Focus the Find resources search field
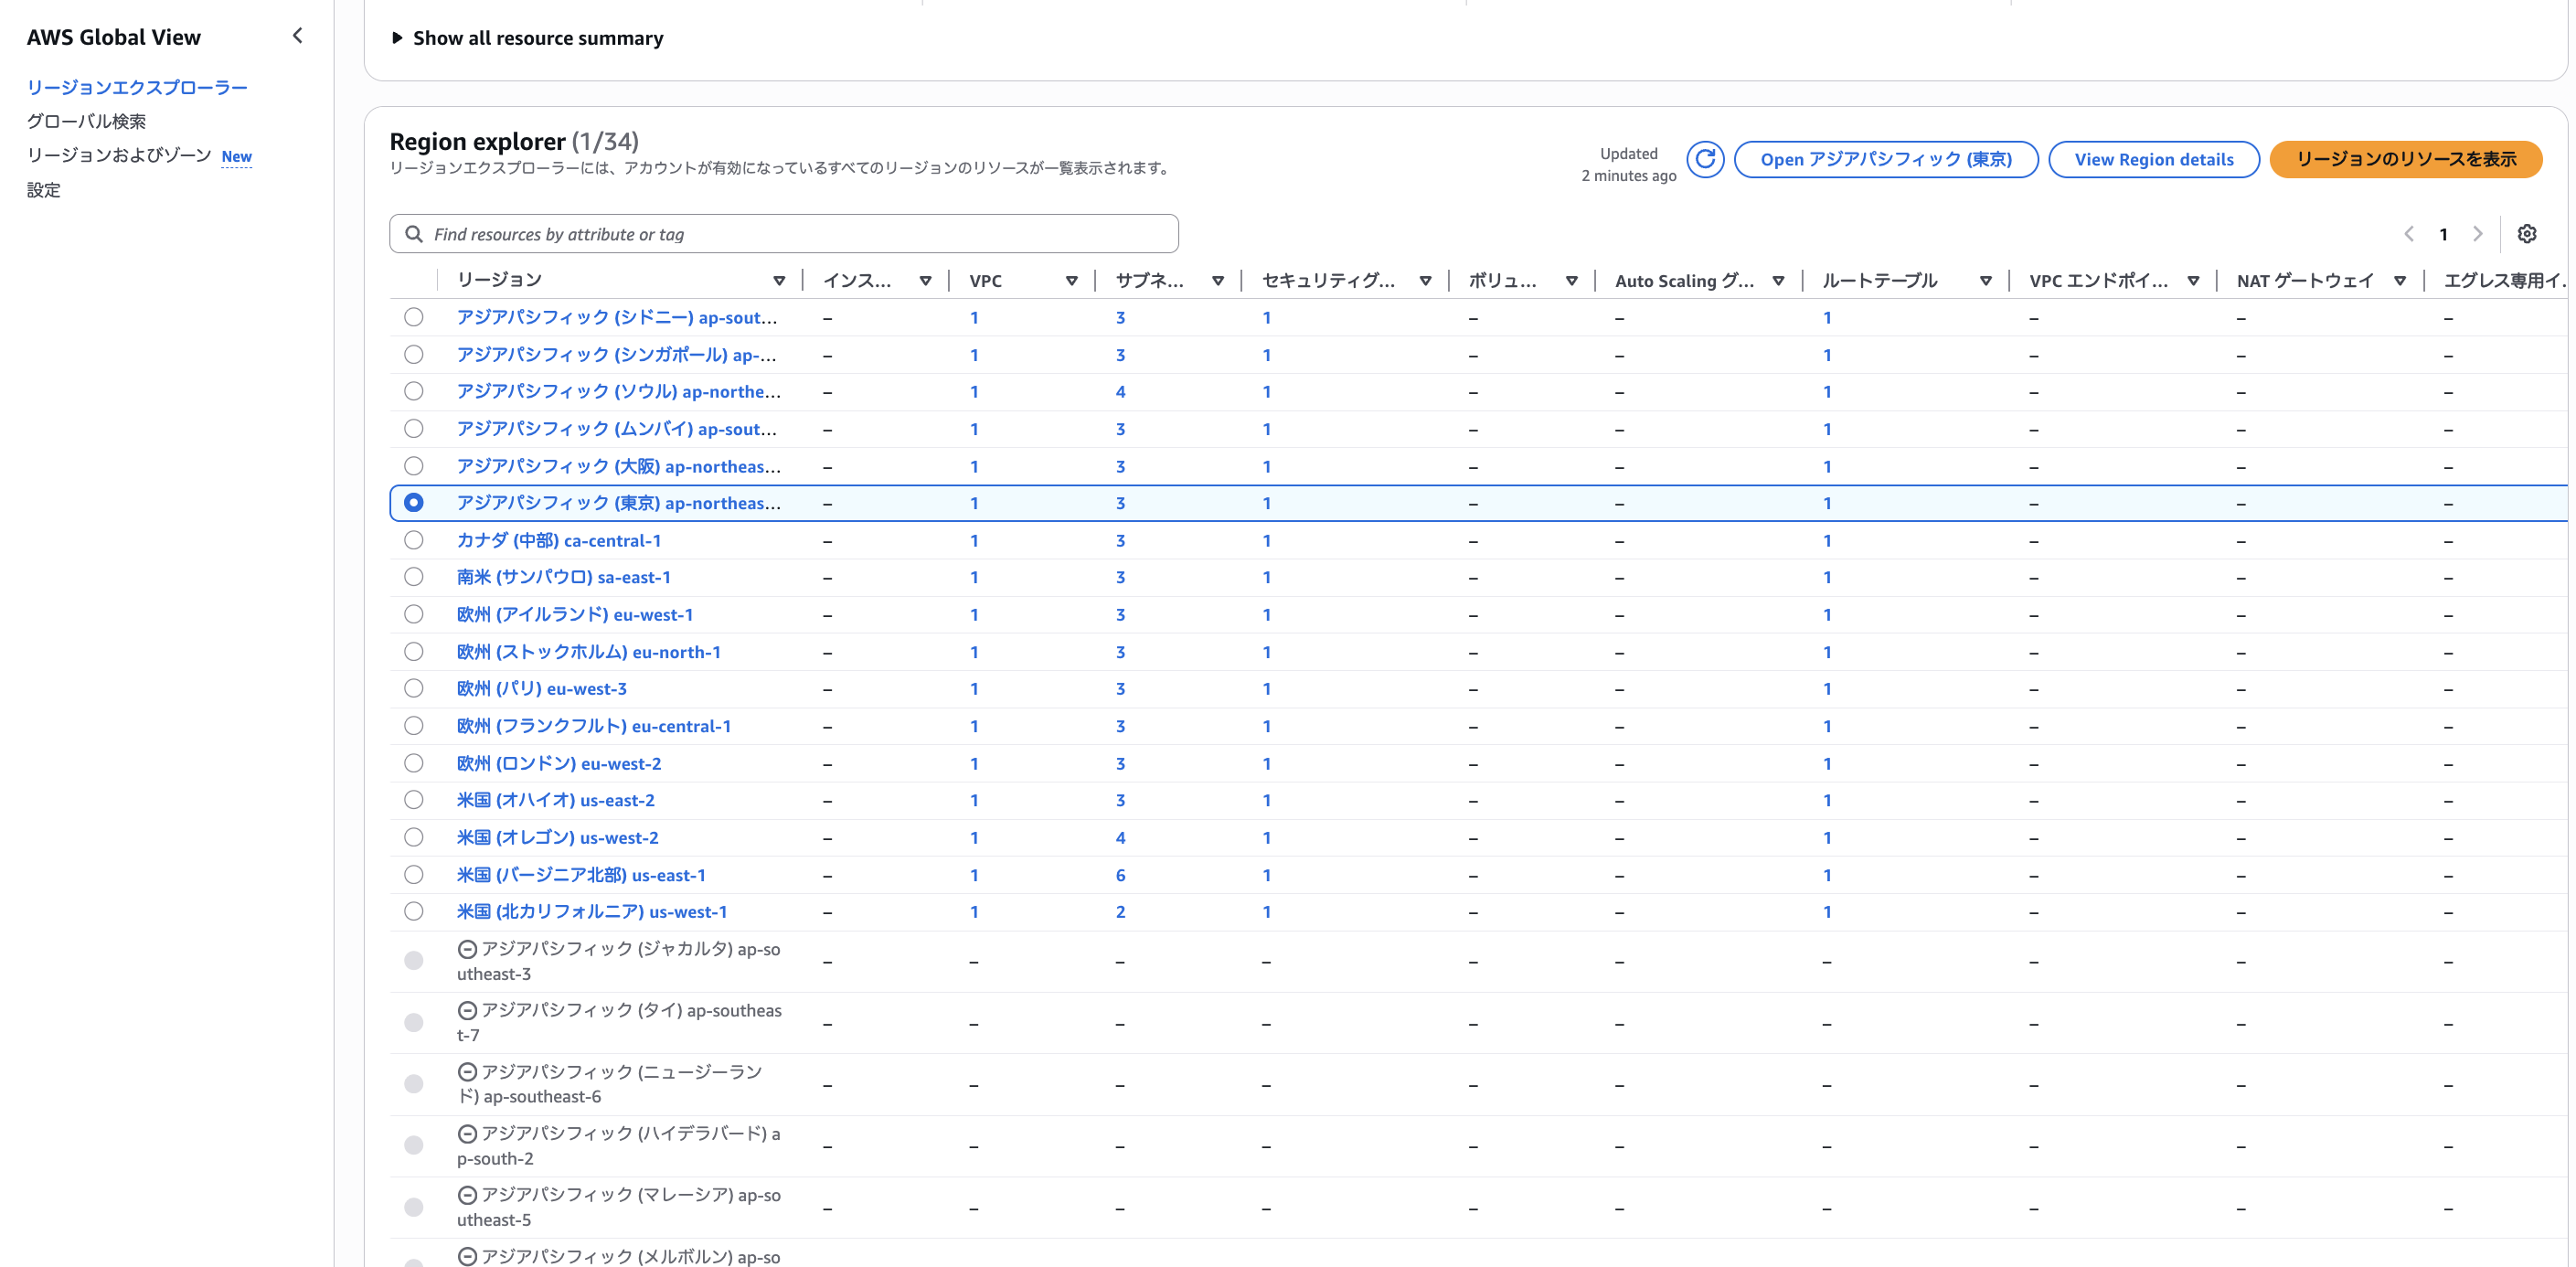This screenshot has height=1267, width=2576. (783, 234)
